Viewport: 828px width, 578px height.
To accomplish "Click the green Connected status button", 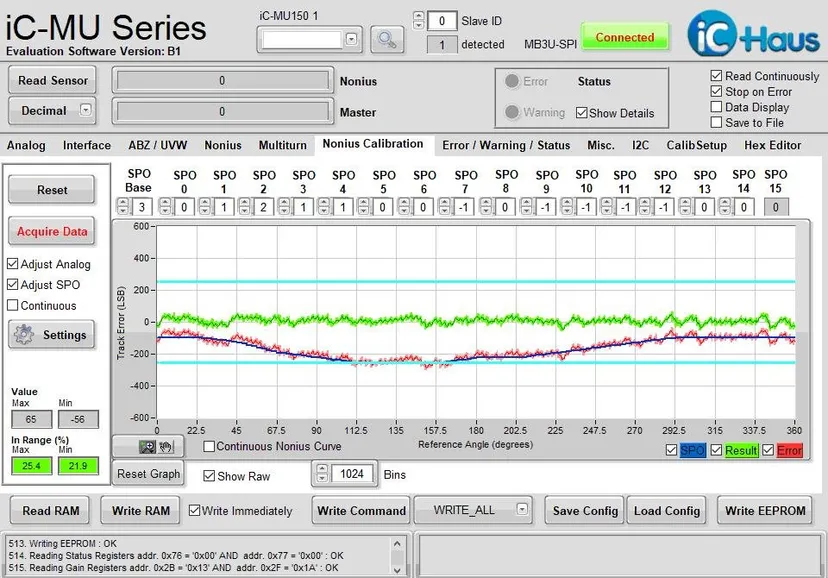I will click(625, 37).
